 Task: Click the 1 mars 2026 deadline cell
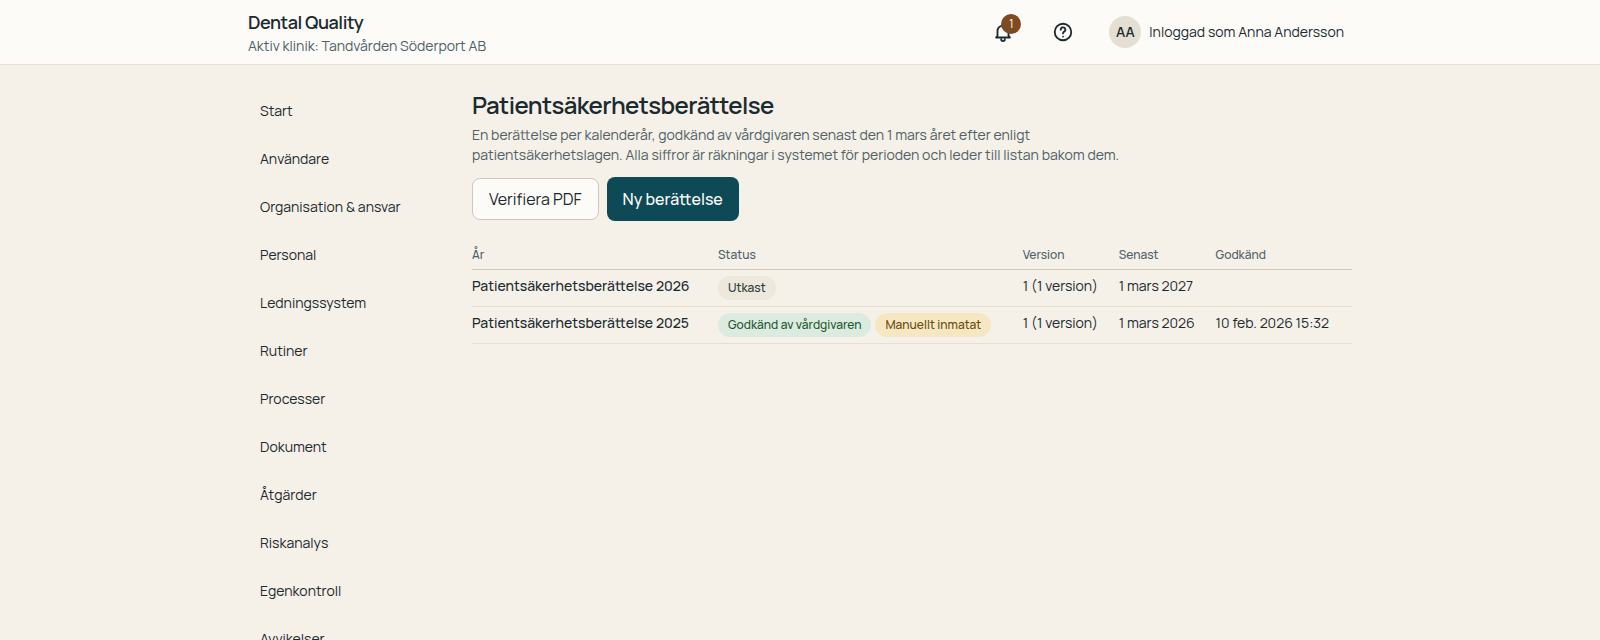1156,323
